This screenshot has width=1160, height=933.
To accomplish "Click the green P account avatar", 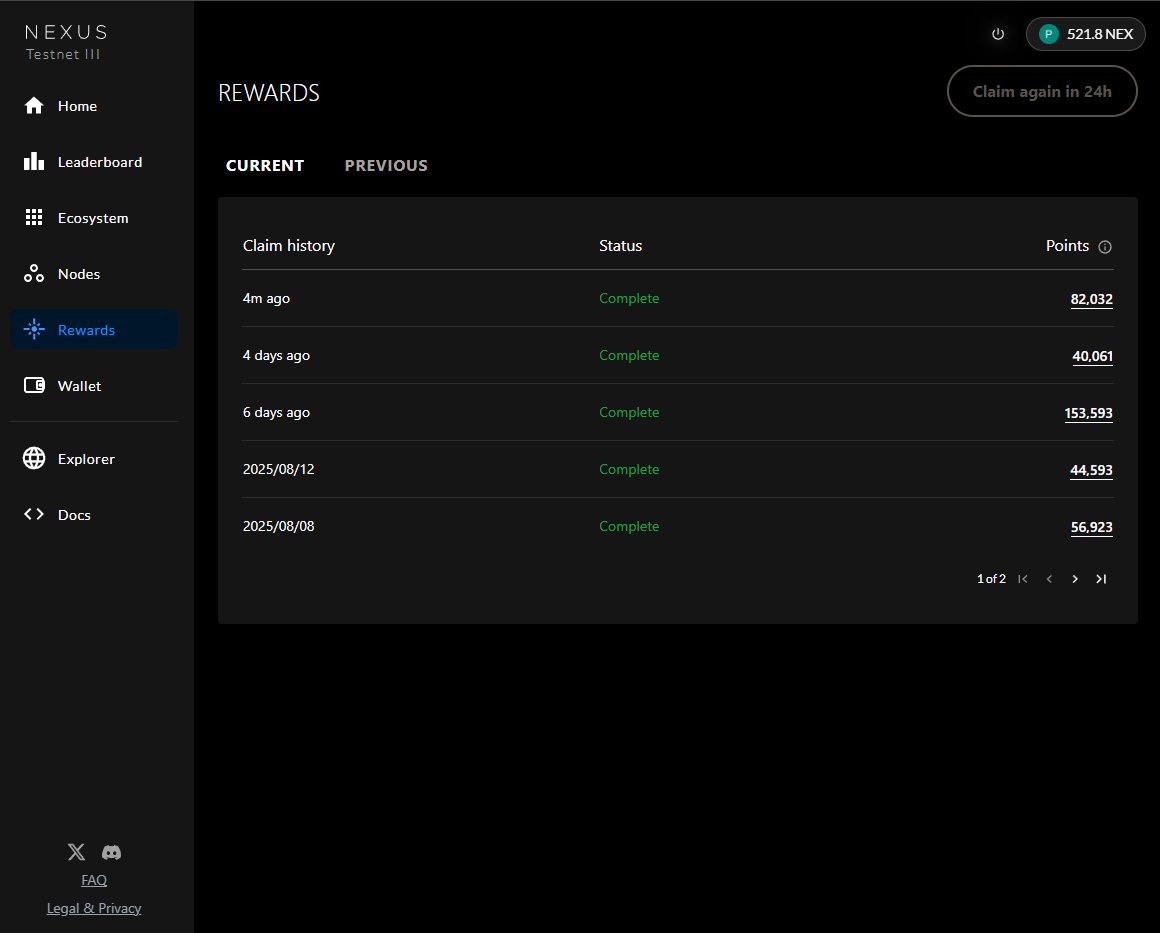I will [x=1048, y=34].
